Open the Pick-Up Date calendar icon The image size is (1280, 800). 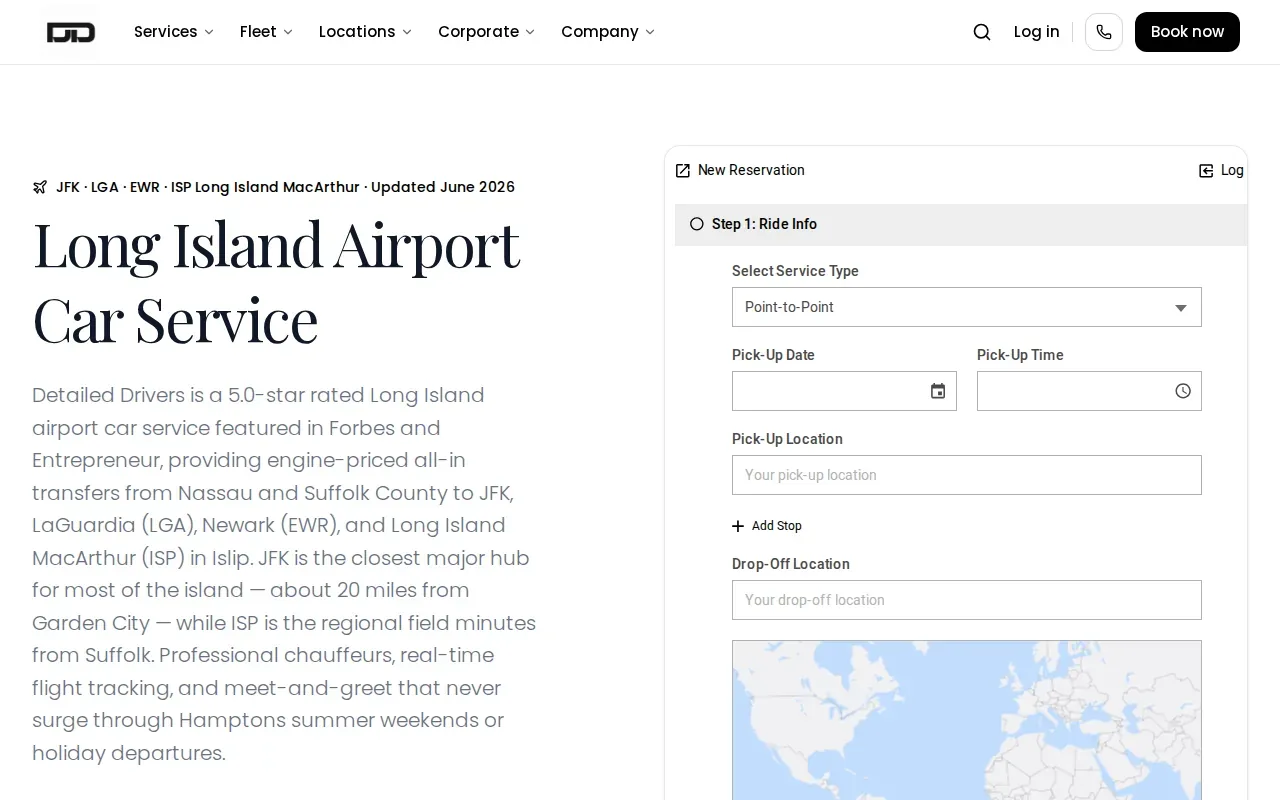pyautogui.click(x=938, y=391)
